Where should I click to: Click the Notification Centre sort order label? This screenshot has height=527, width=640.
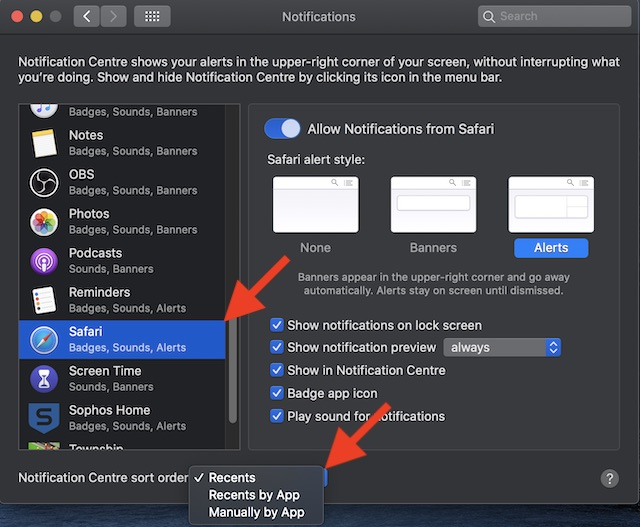click(103, 478)
